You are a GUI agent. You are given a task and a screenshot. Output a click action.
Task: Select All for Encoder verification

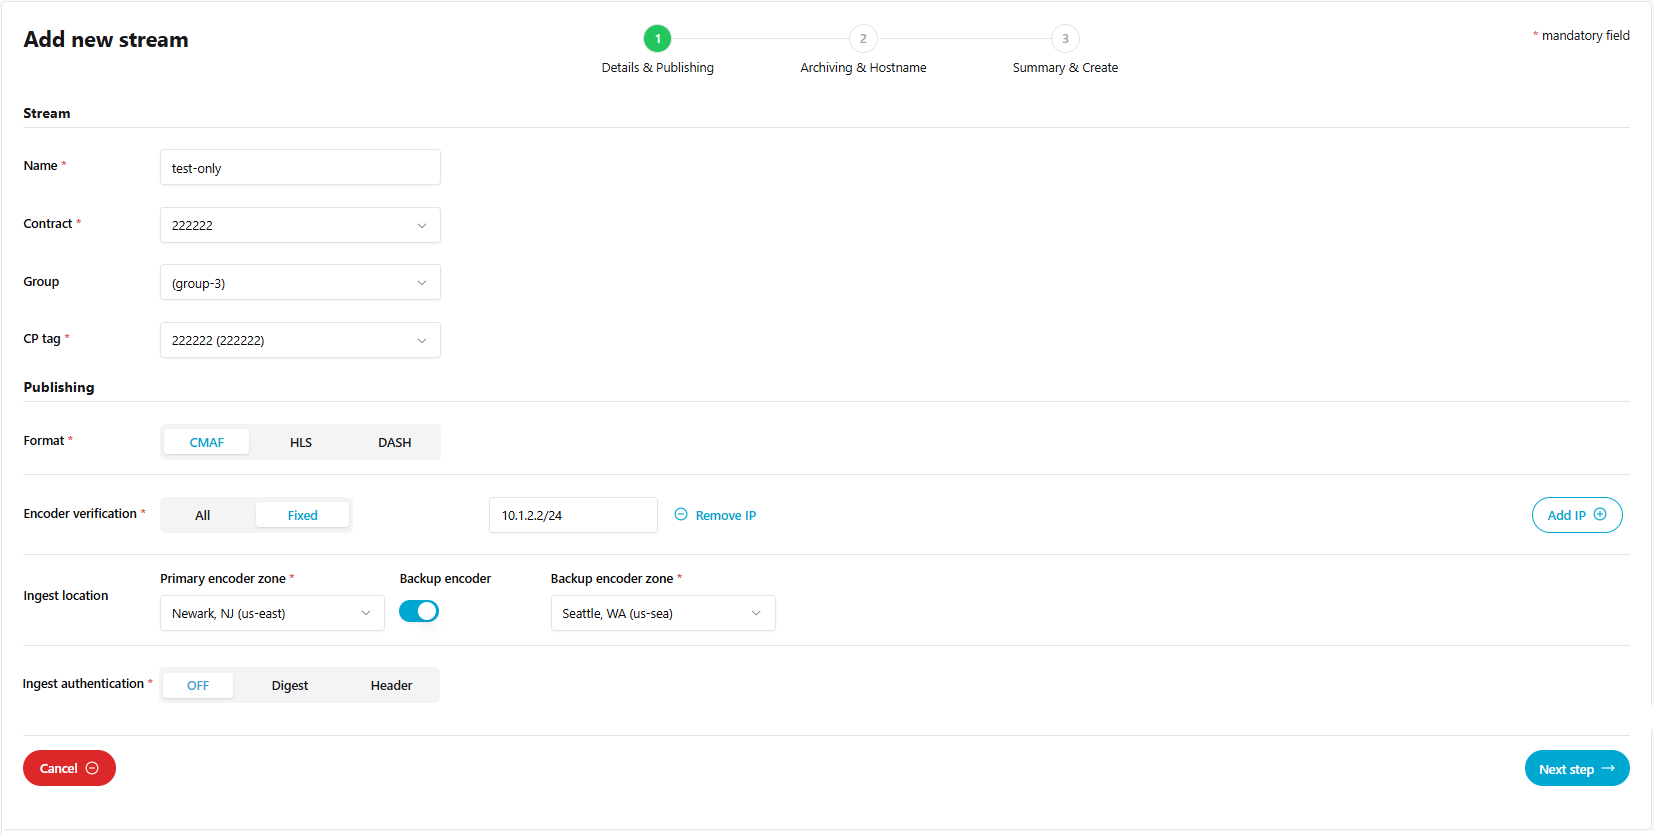click(x=203, y=515)
